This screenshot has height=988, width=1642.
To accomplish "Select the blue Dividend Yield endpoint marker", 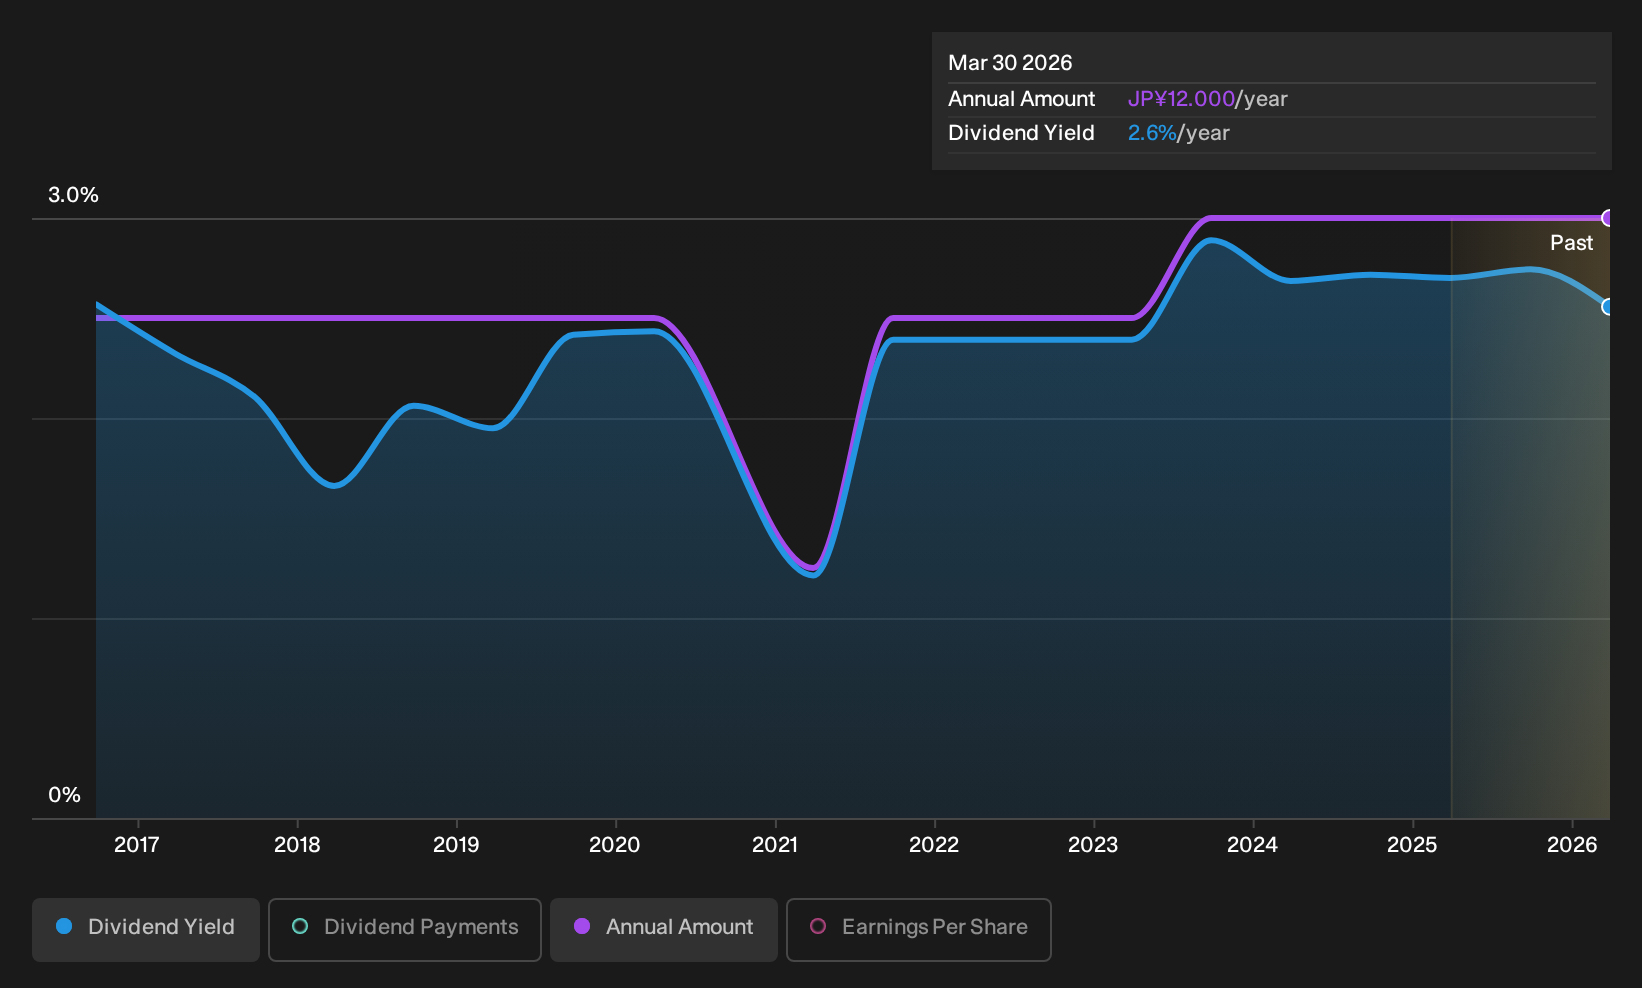I will click(x=1608, y=307).
